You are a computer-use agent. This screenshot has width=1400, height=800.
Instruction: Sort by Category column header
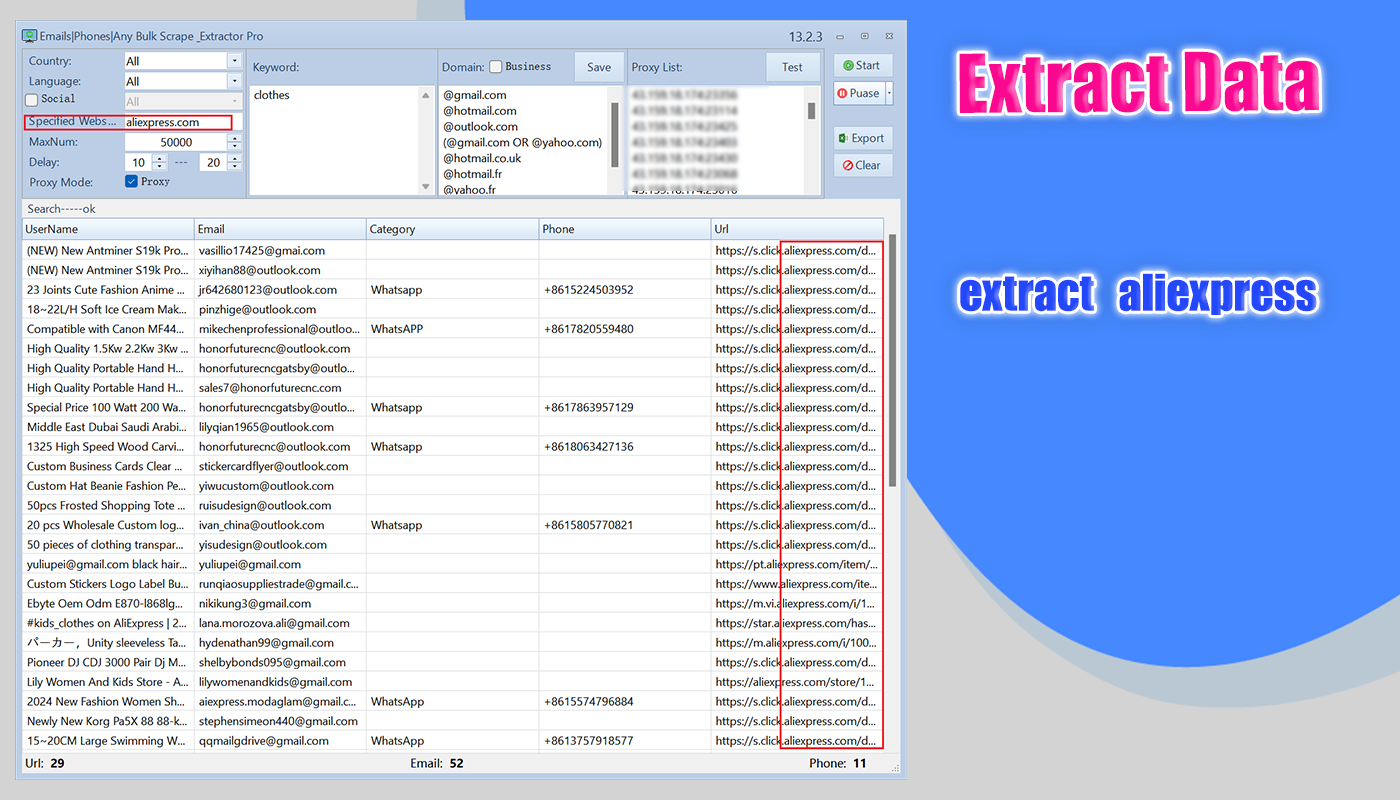point(453,229)
